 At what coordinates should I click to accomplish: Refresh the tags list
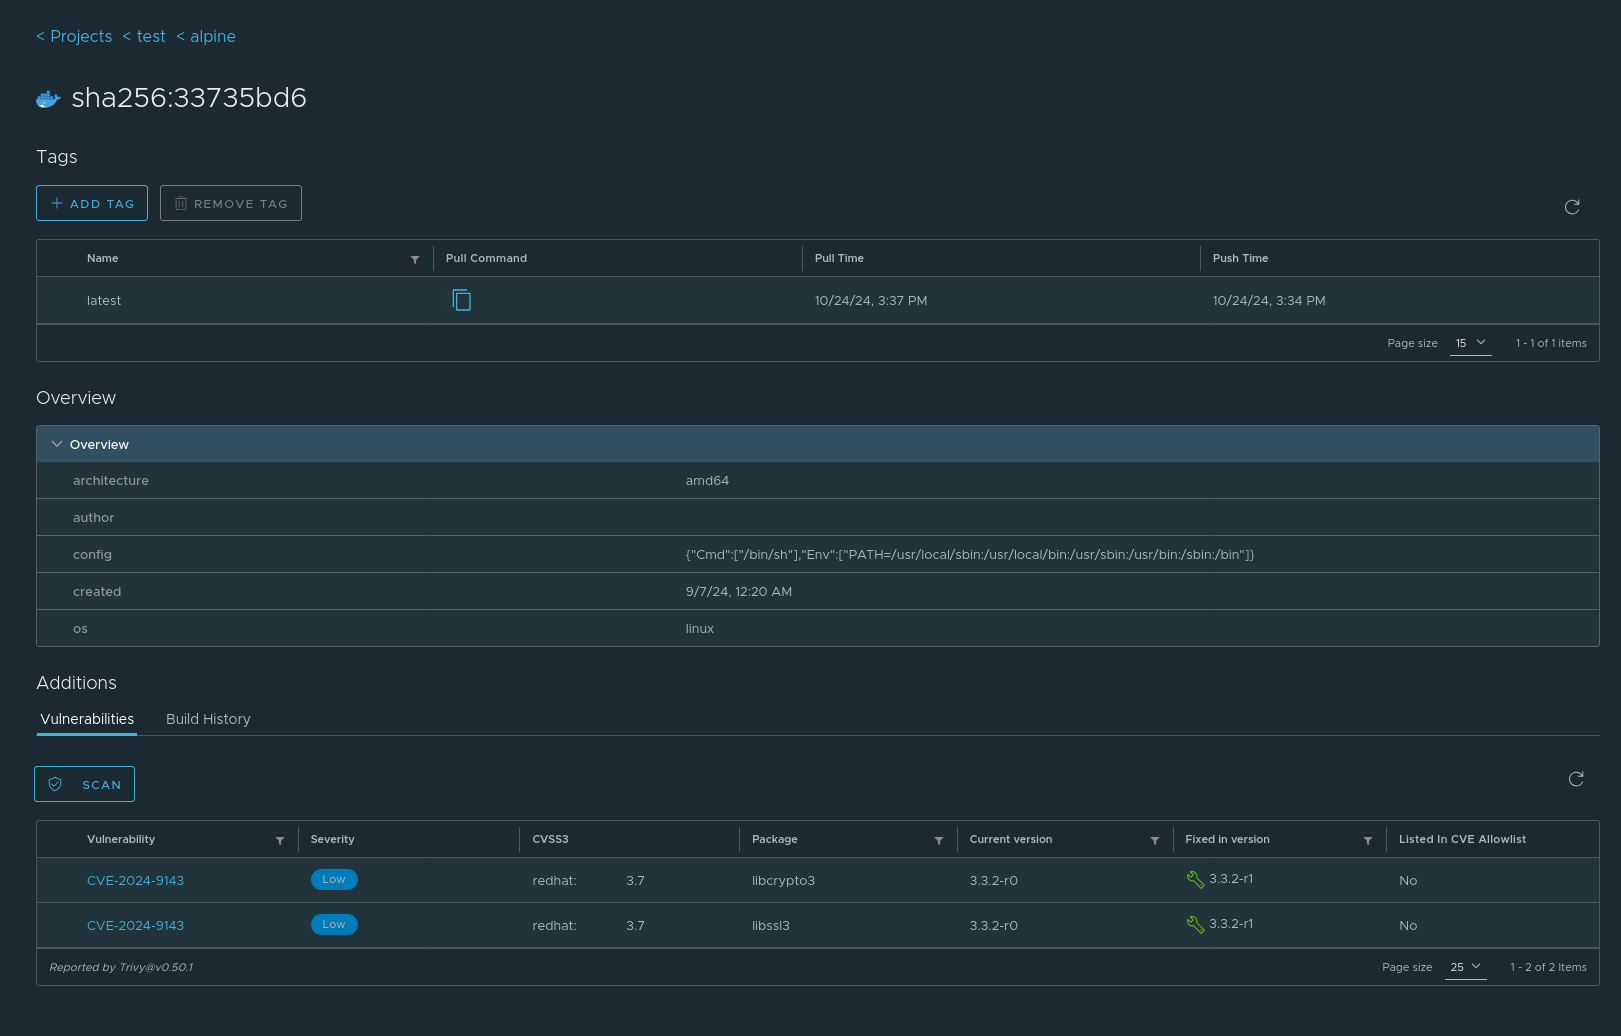pyautogui.click(x=1572, y=207)
